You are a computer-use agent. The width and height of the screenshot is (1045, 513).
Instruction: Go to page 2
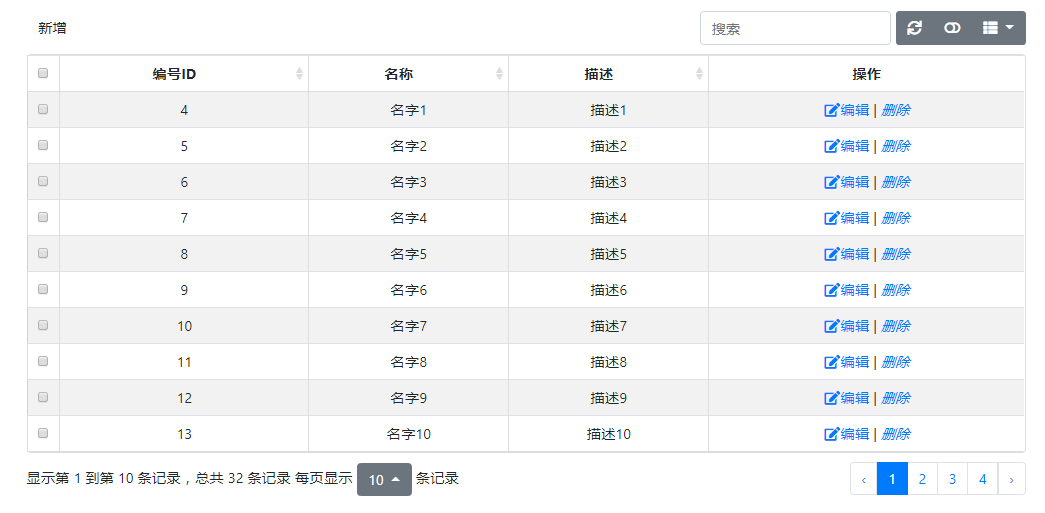[x=922, y=479]
